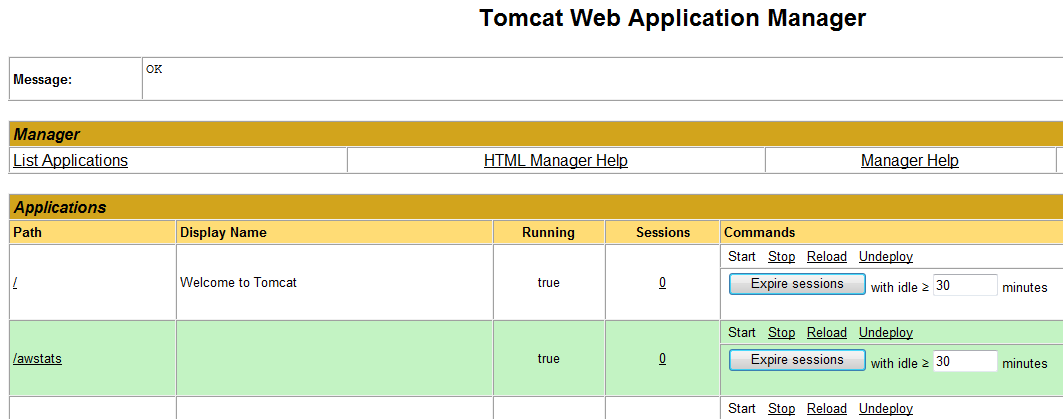Click the Applications section heading
The height and width of the screenshot is (419, 1063).
point(60,207)
